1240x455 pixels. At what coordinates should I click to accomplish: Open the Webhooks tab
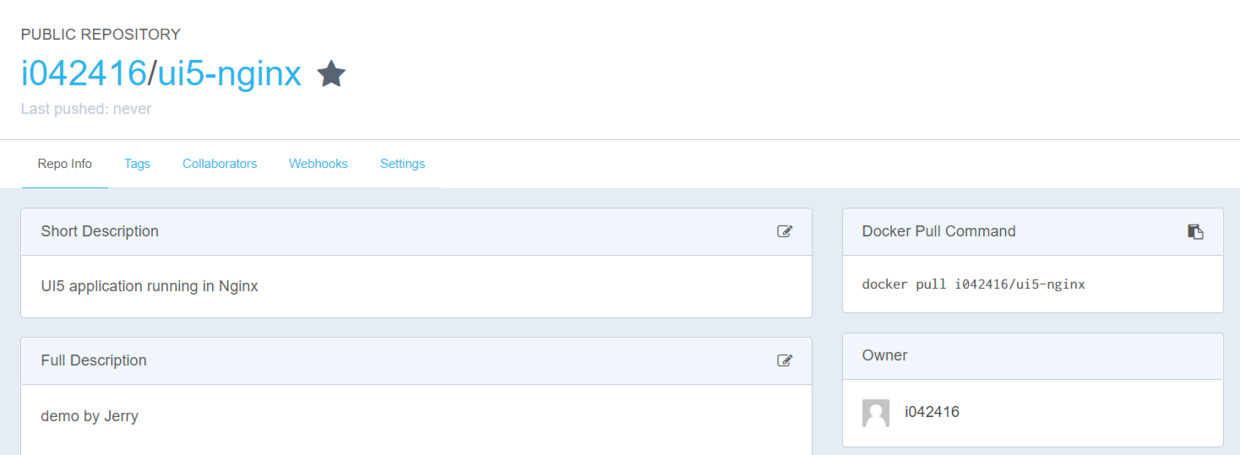pyautogui.click(x=318, y=164)
